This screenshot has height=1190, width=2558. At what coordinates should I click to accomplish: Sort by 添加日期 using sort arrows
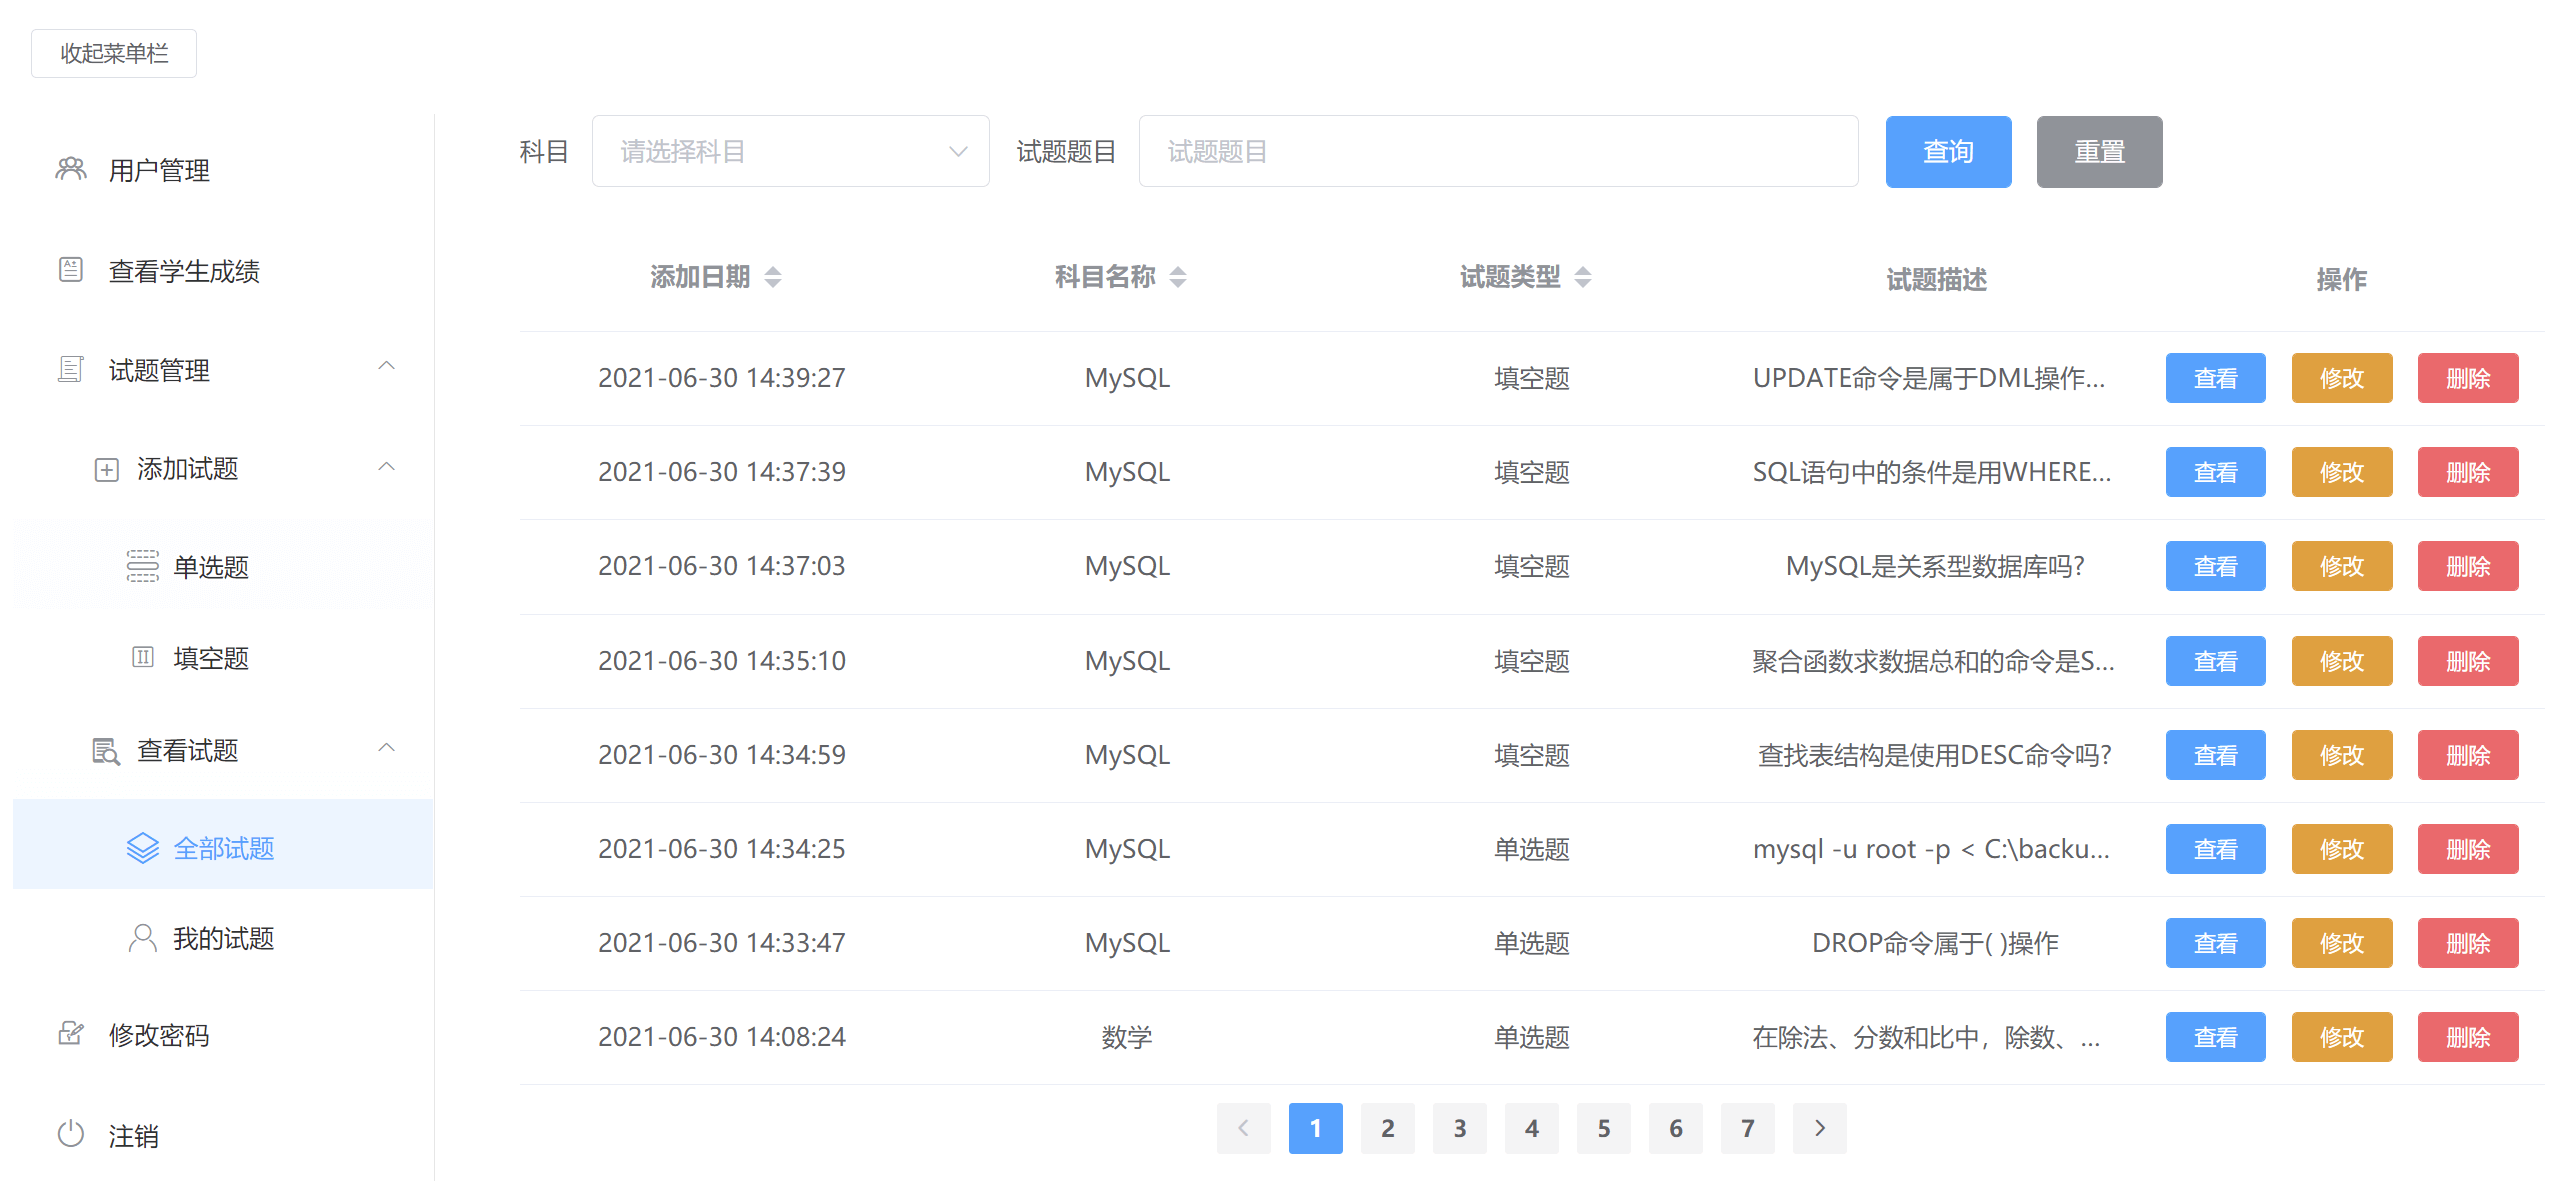click(x=773, y=277)
